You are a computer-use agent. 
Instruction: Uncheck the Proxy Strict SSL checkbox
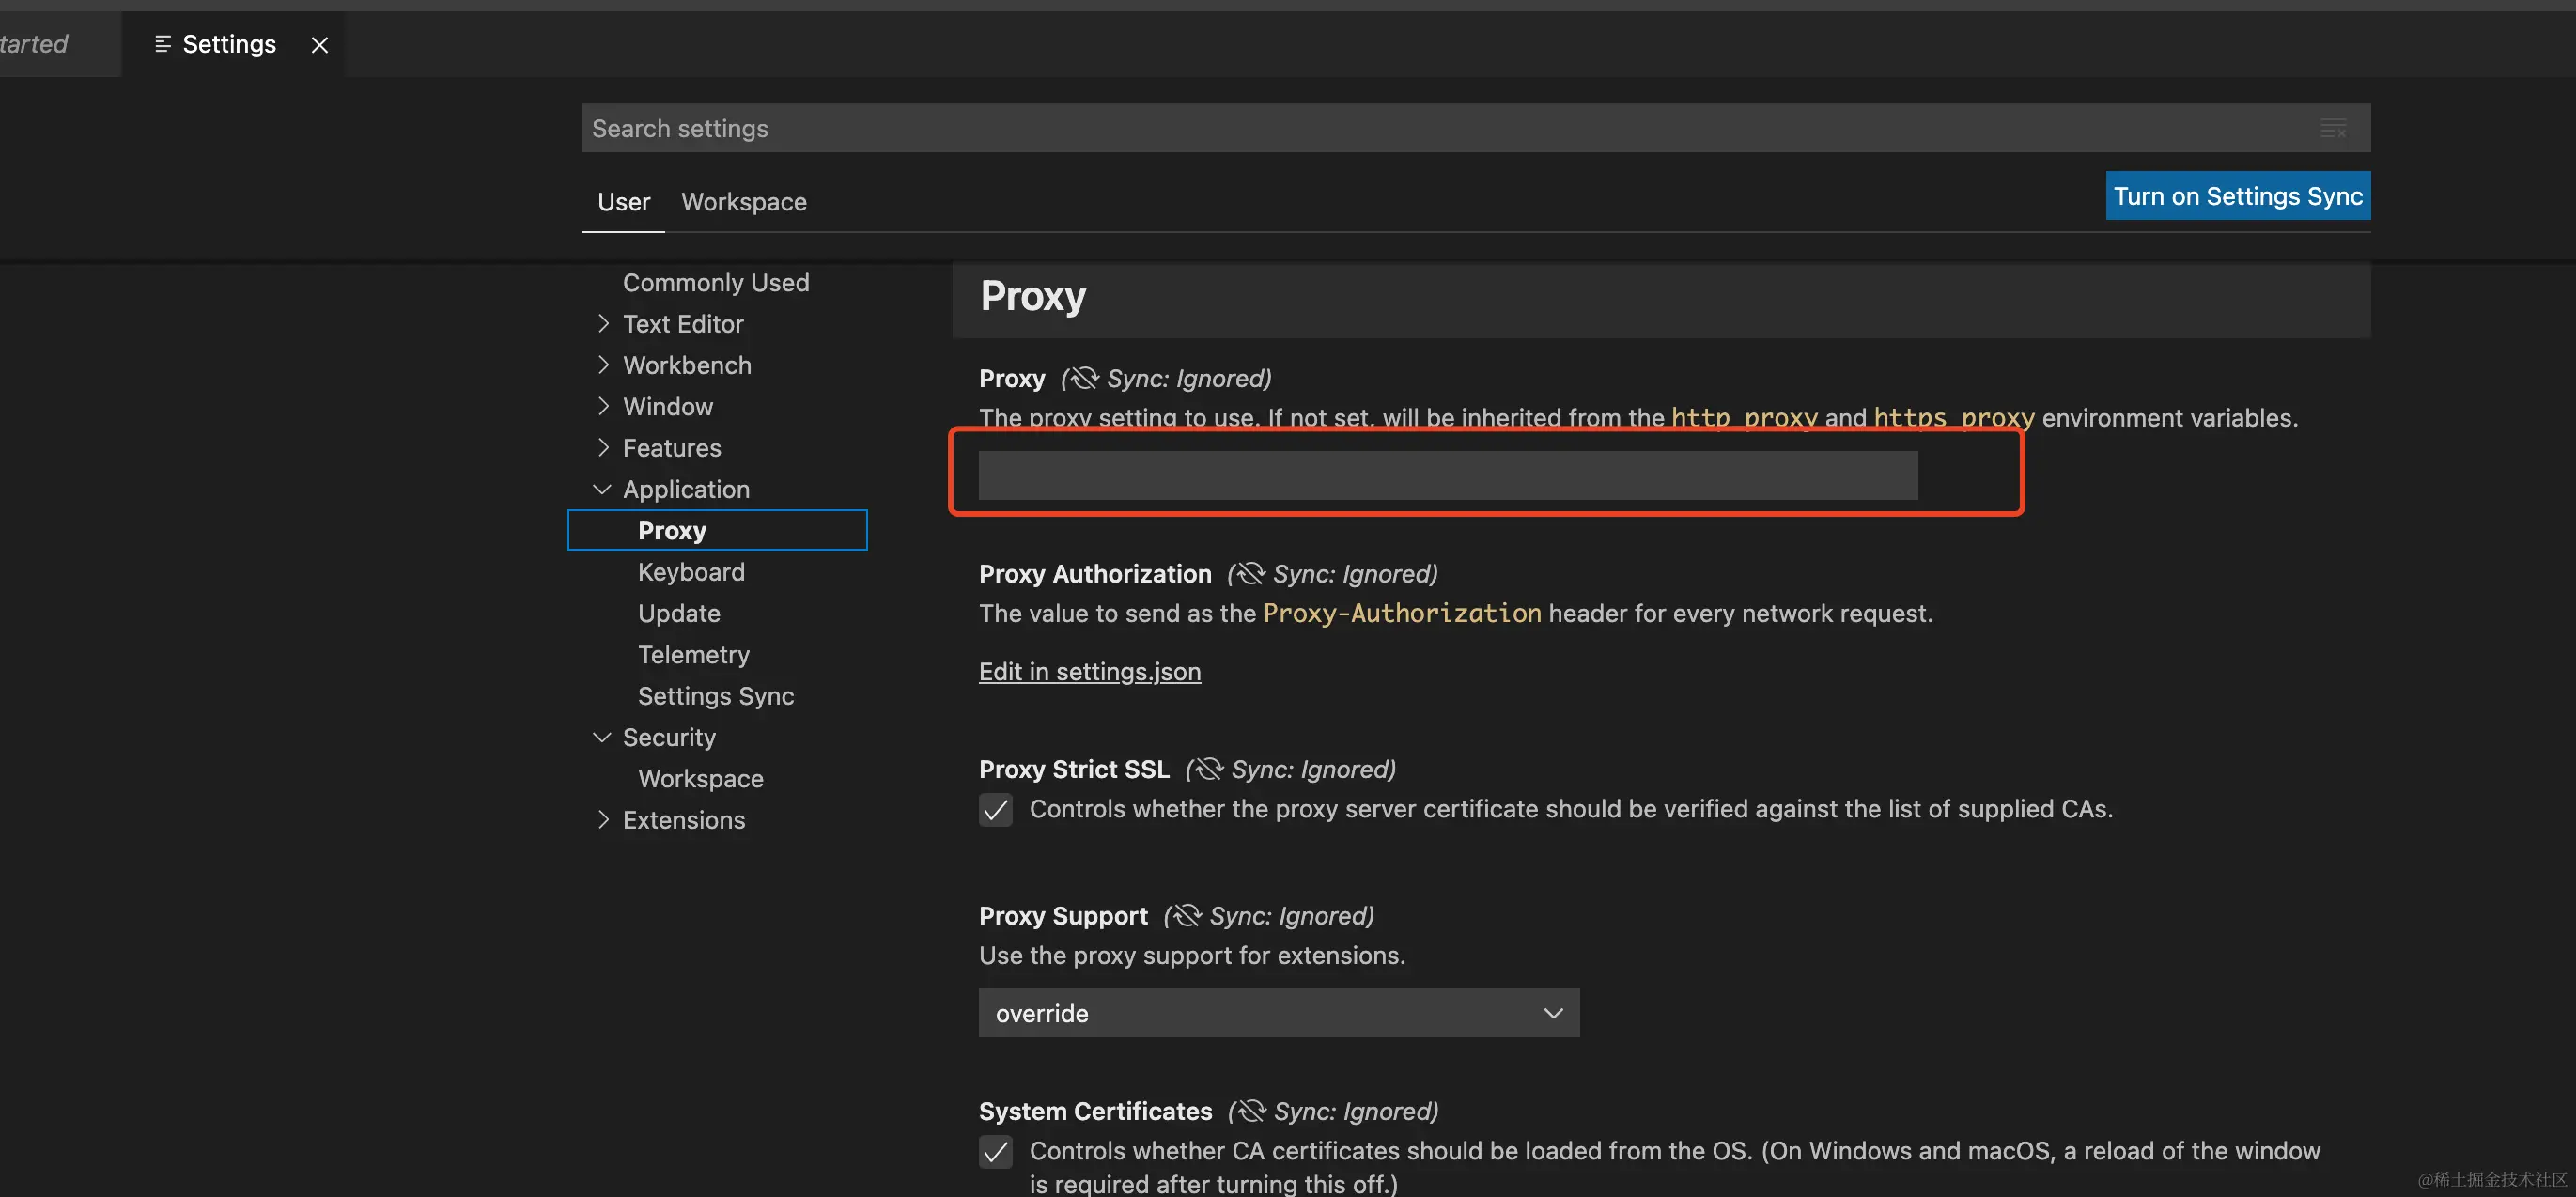(x=995, y=809)
